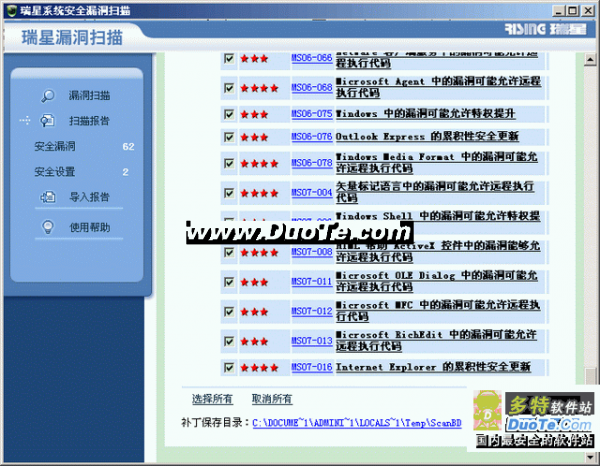Click the Microsoft MFC vulnerability description

point(438,311)
